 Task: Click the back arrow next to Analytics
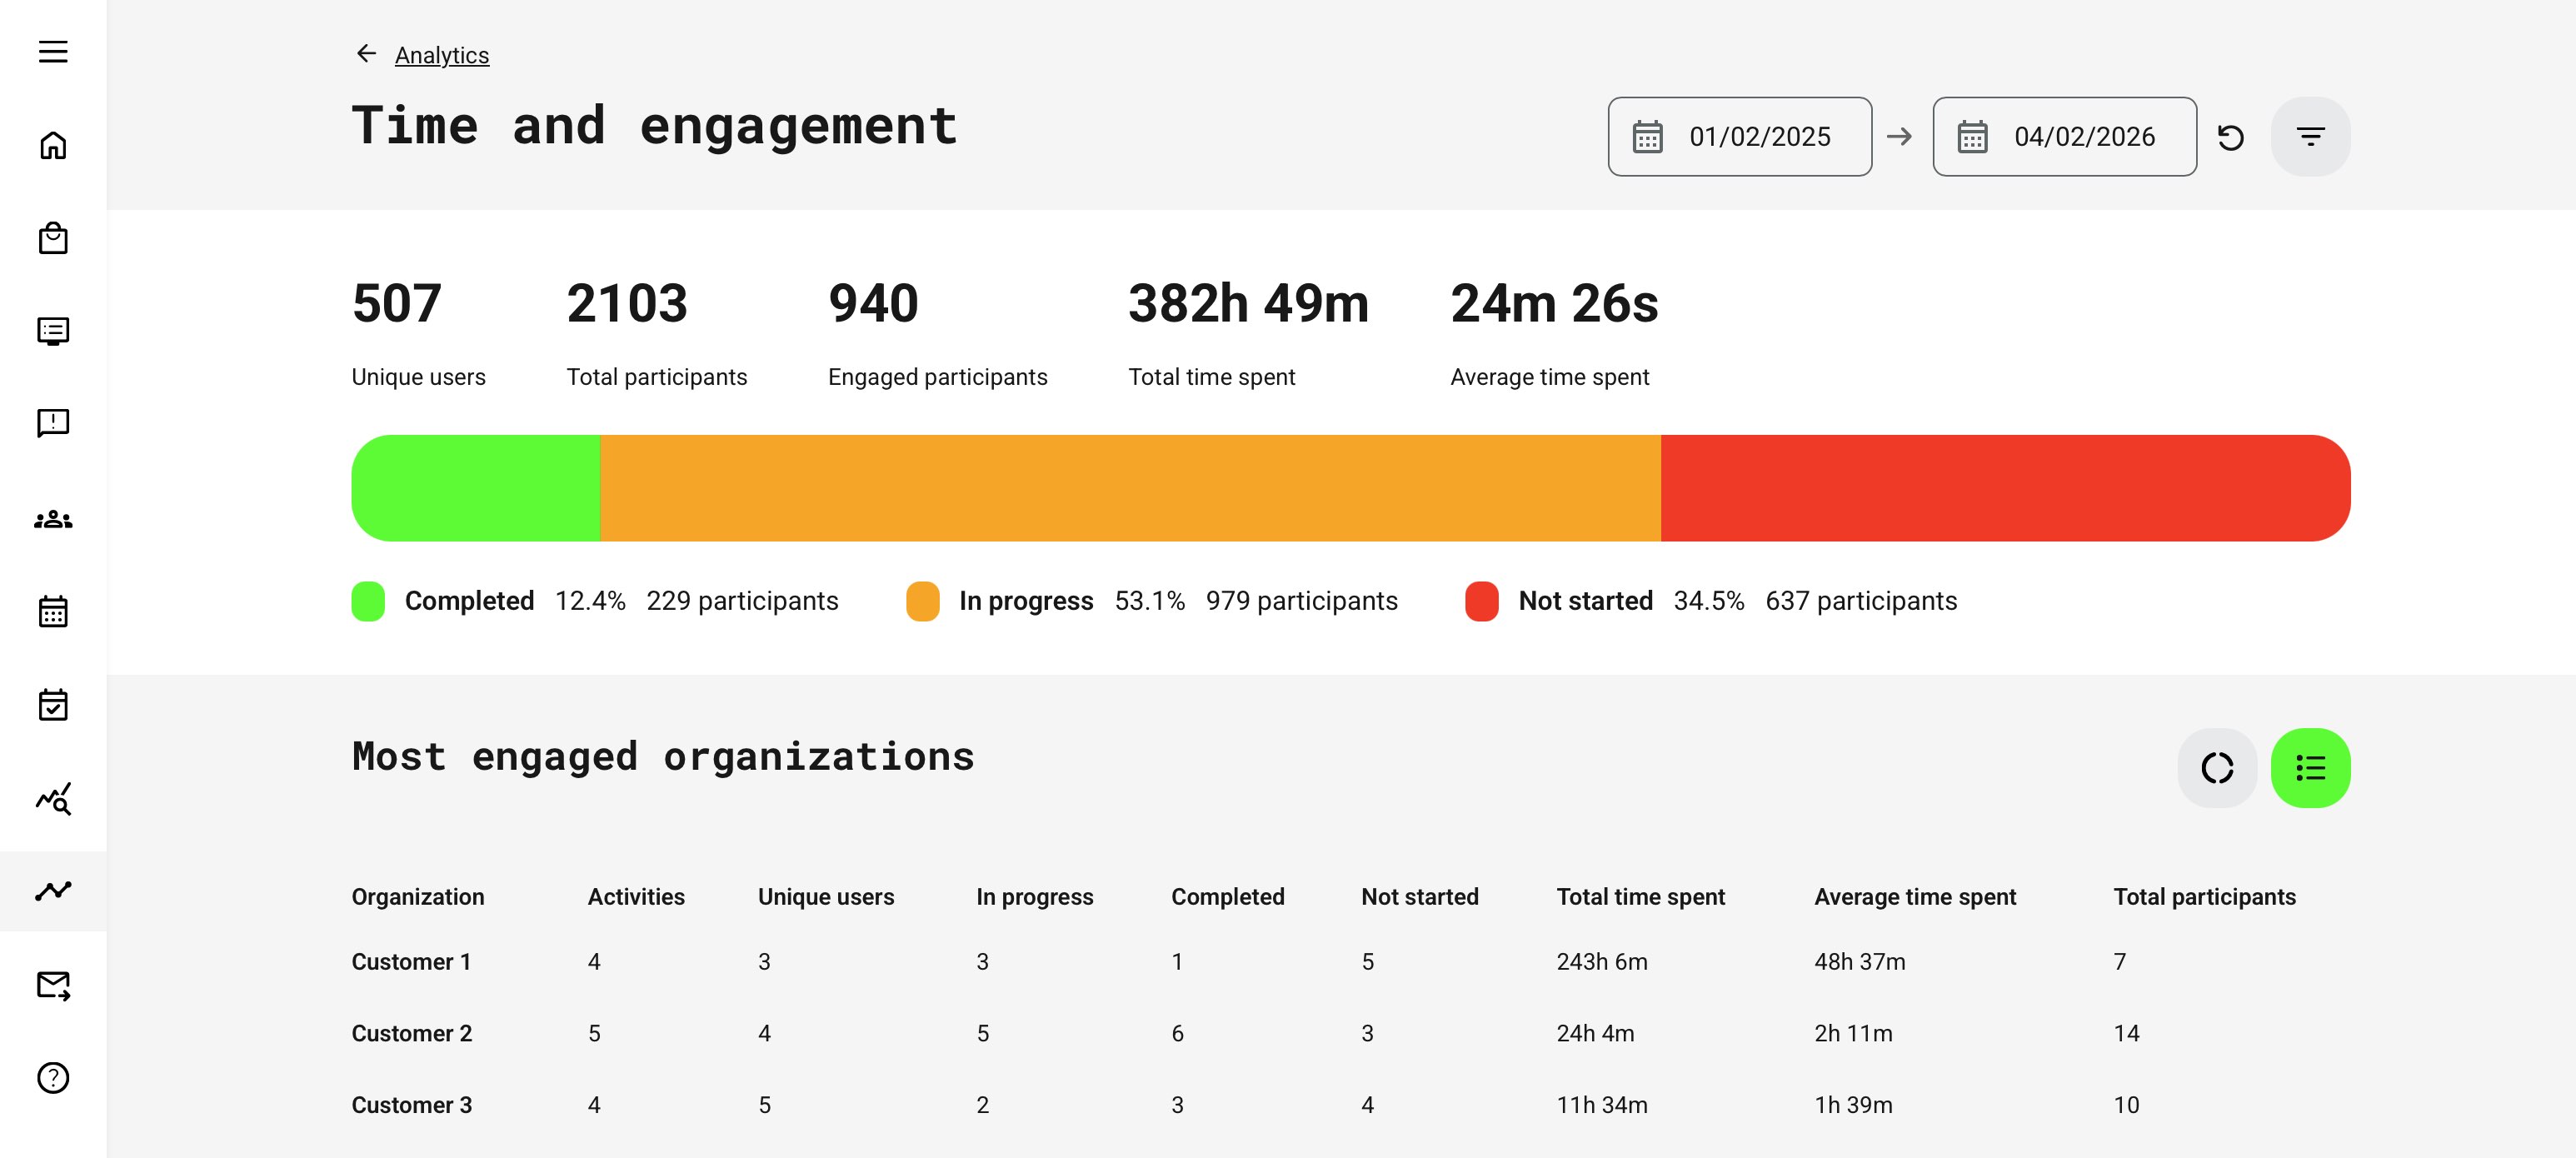click(x=364, y=53)
